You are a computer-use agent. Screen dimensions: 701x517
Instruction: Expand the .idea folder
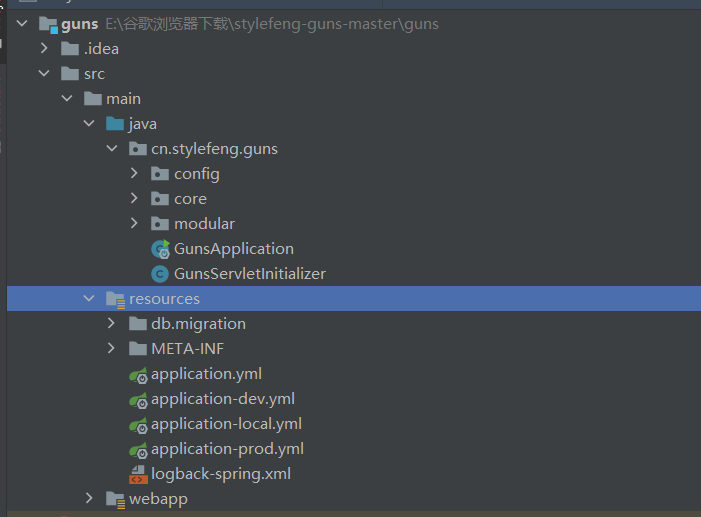(x=44, y=48)
